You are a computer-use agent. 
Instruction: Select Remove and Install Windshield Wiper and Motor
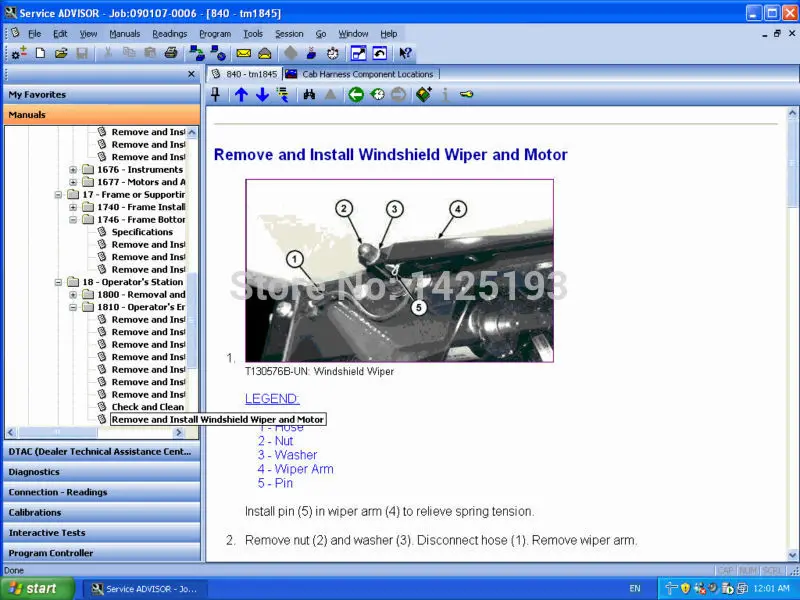217,419
